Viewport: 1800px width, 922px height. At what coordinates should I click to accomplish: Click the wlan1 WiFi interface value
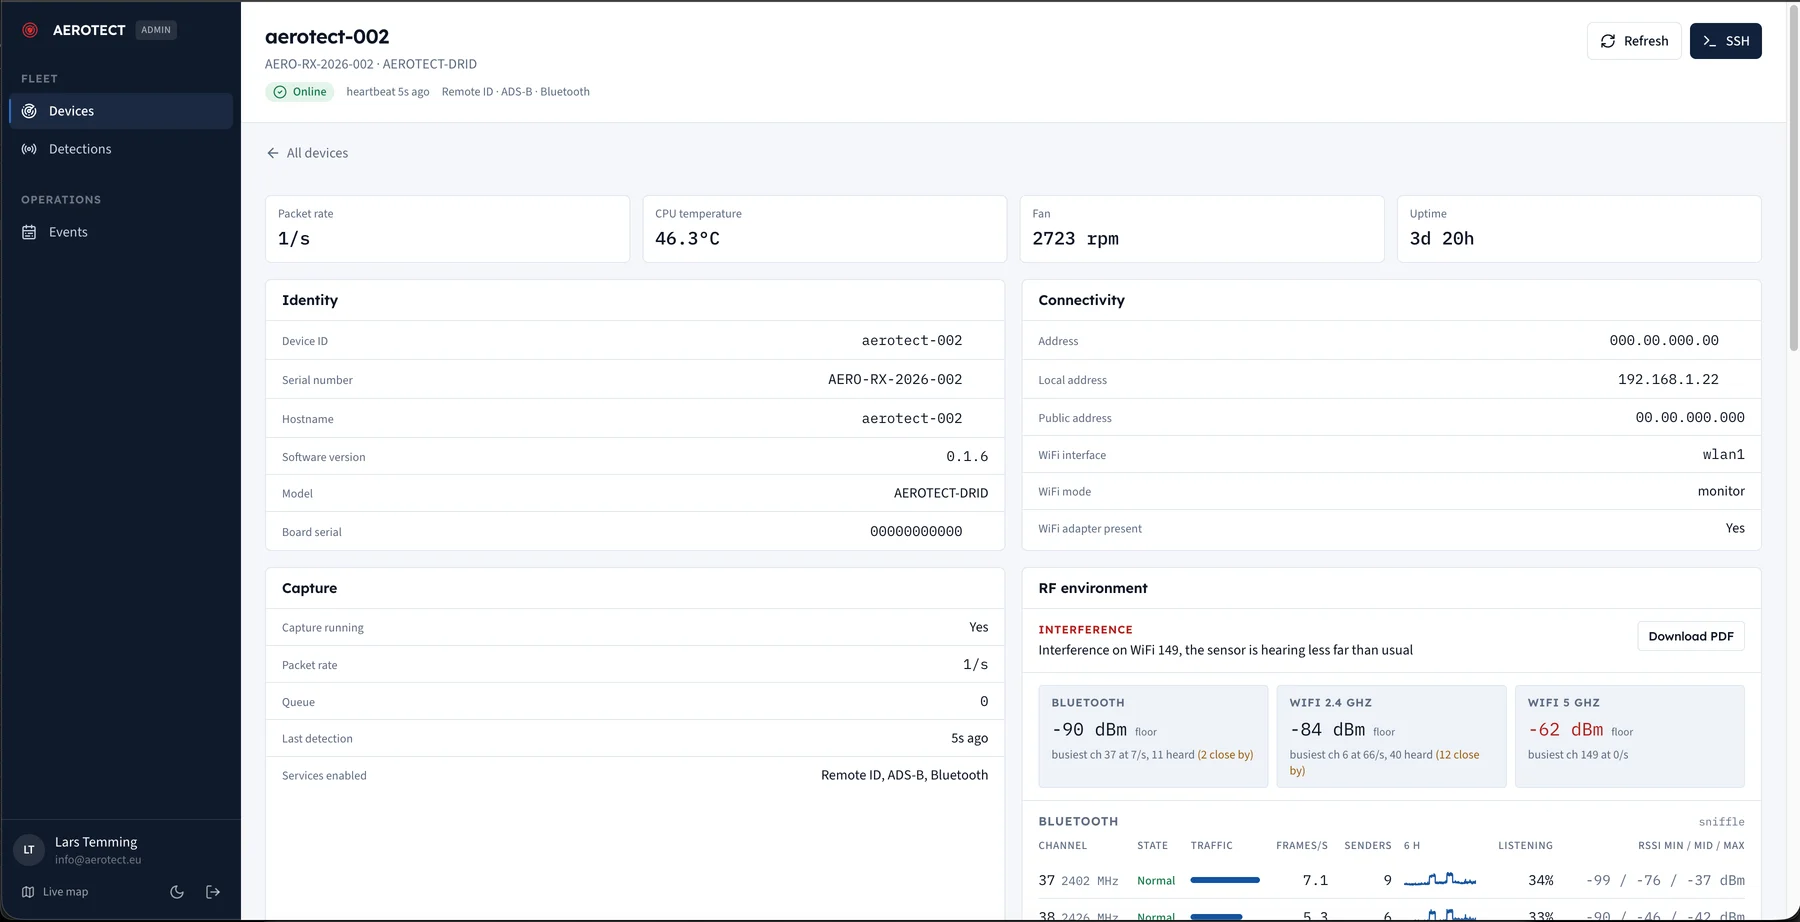[1723, 455]
